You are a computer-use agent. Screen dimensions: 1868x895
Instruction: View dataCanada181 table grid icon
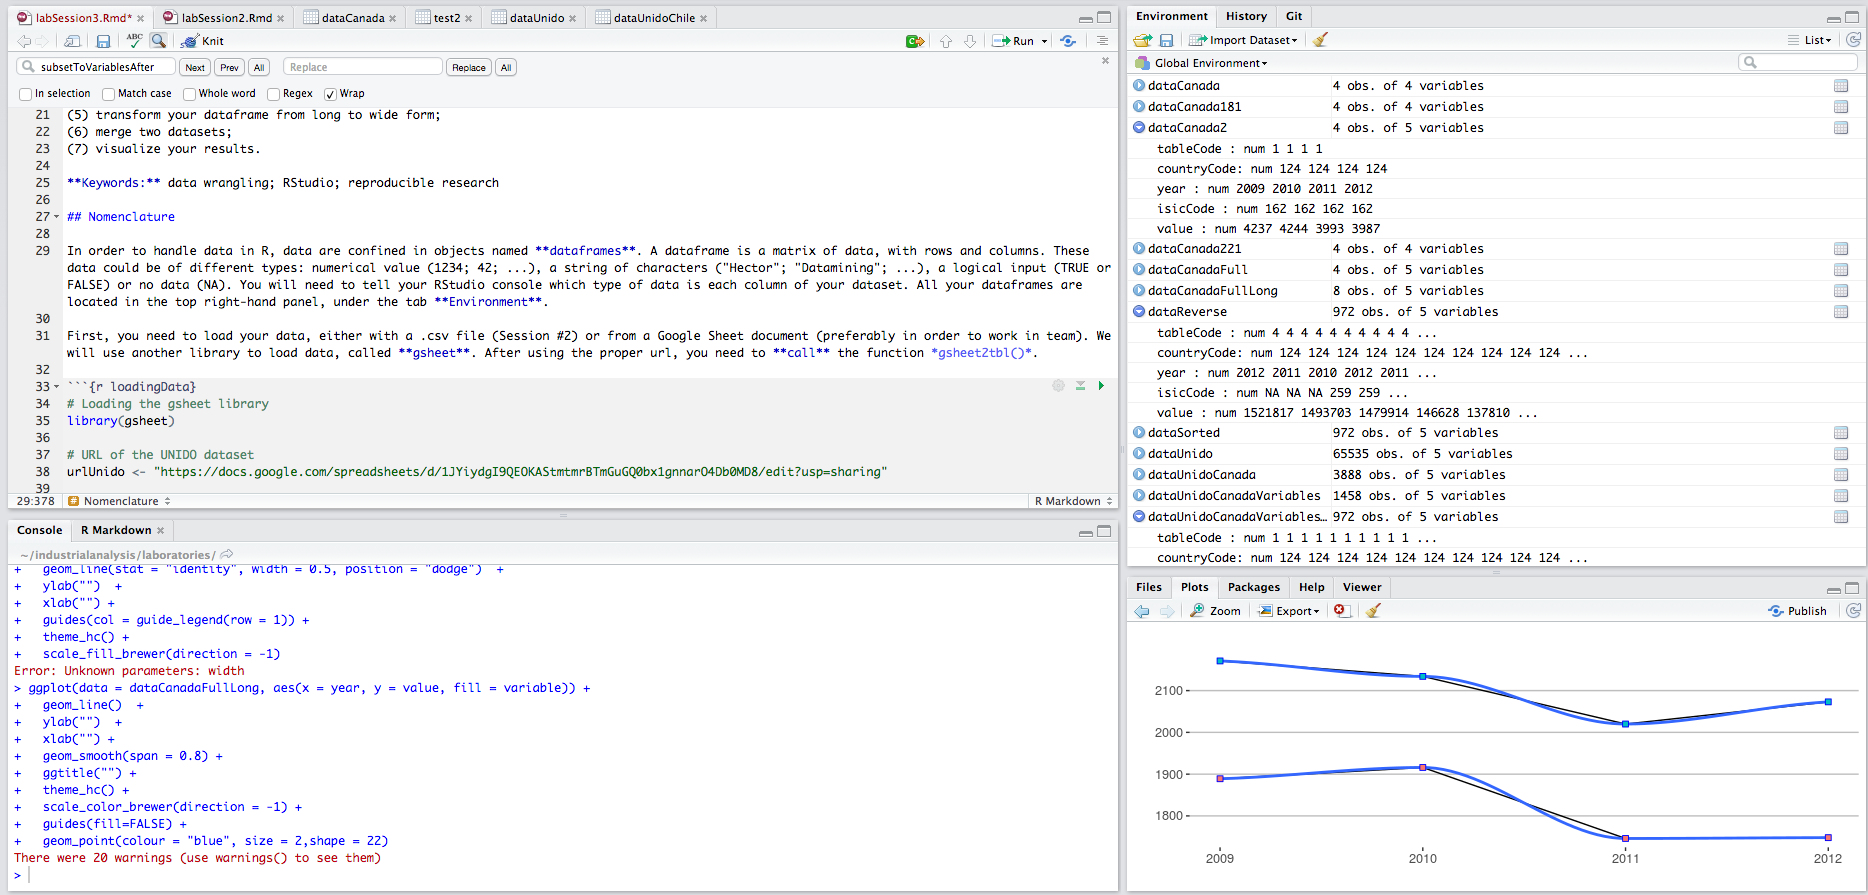point(1841,107)
